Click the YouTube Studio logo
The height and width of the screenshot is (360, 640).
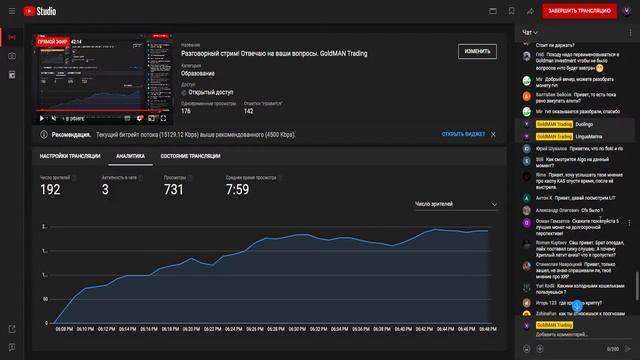40,11
